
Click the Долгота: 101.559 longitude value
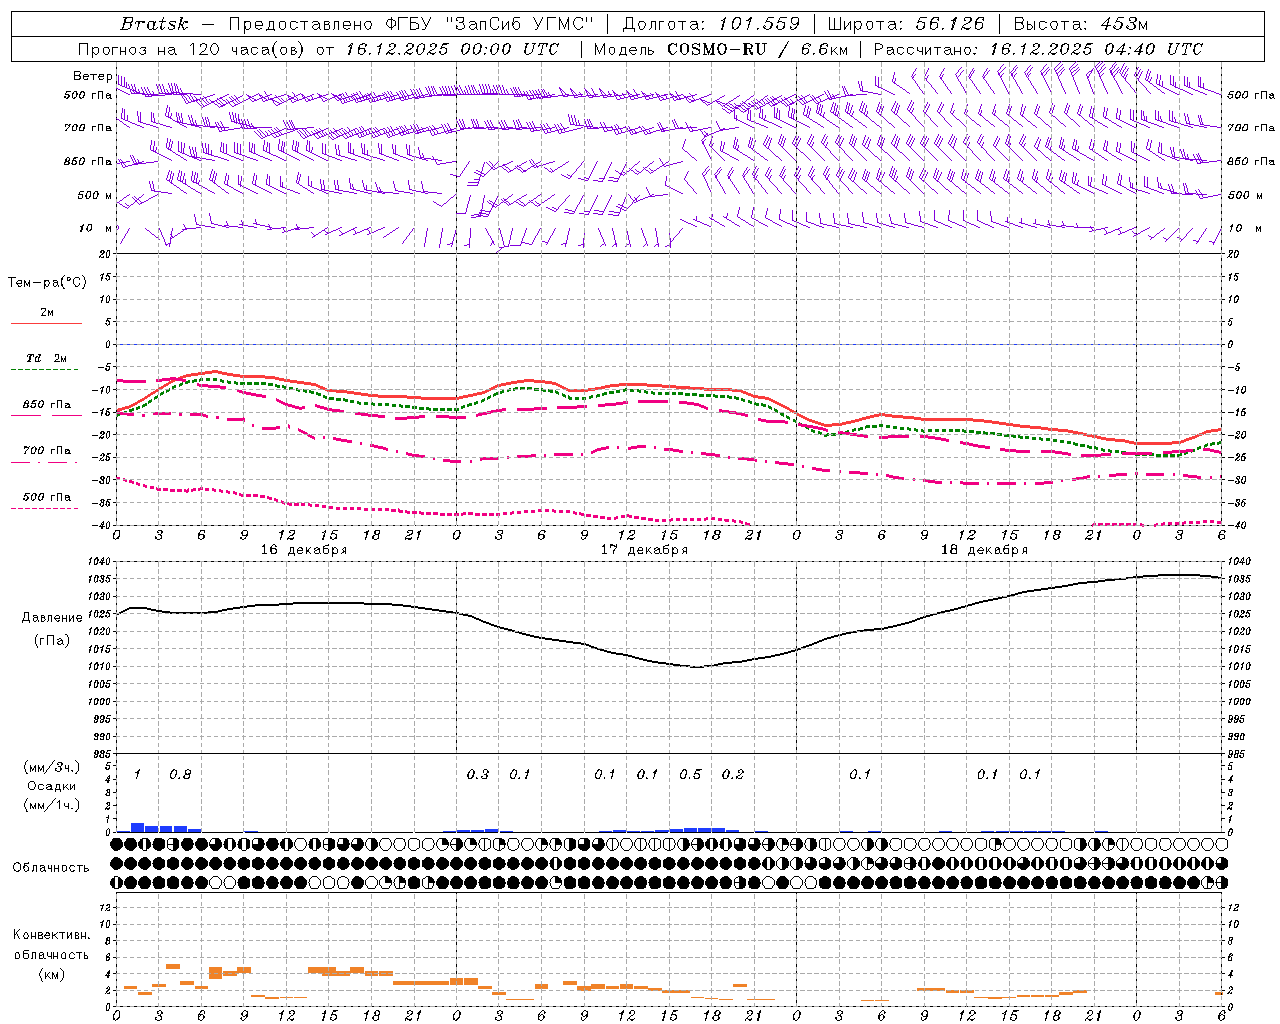711,24
